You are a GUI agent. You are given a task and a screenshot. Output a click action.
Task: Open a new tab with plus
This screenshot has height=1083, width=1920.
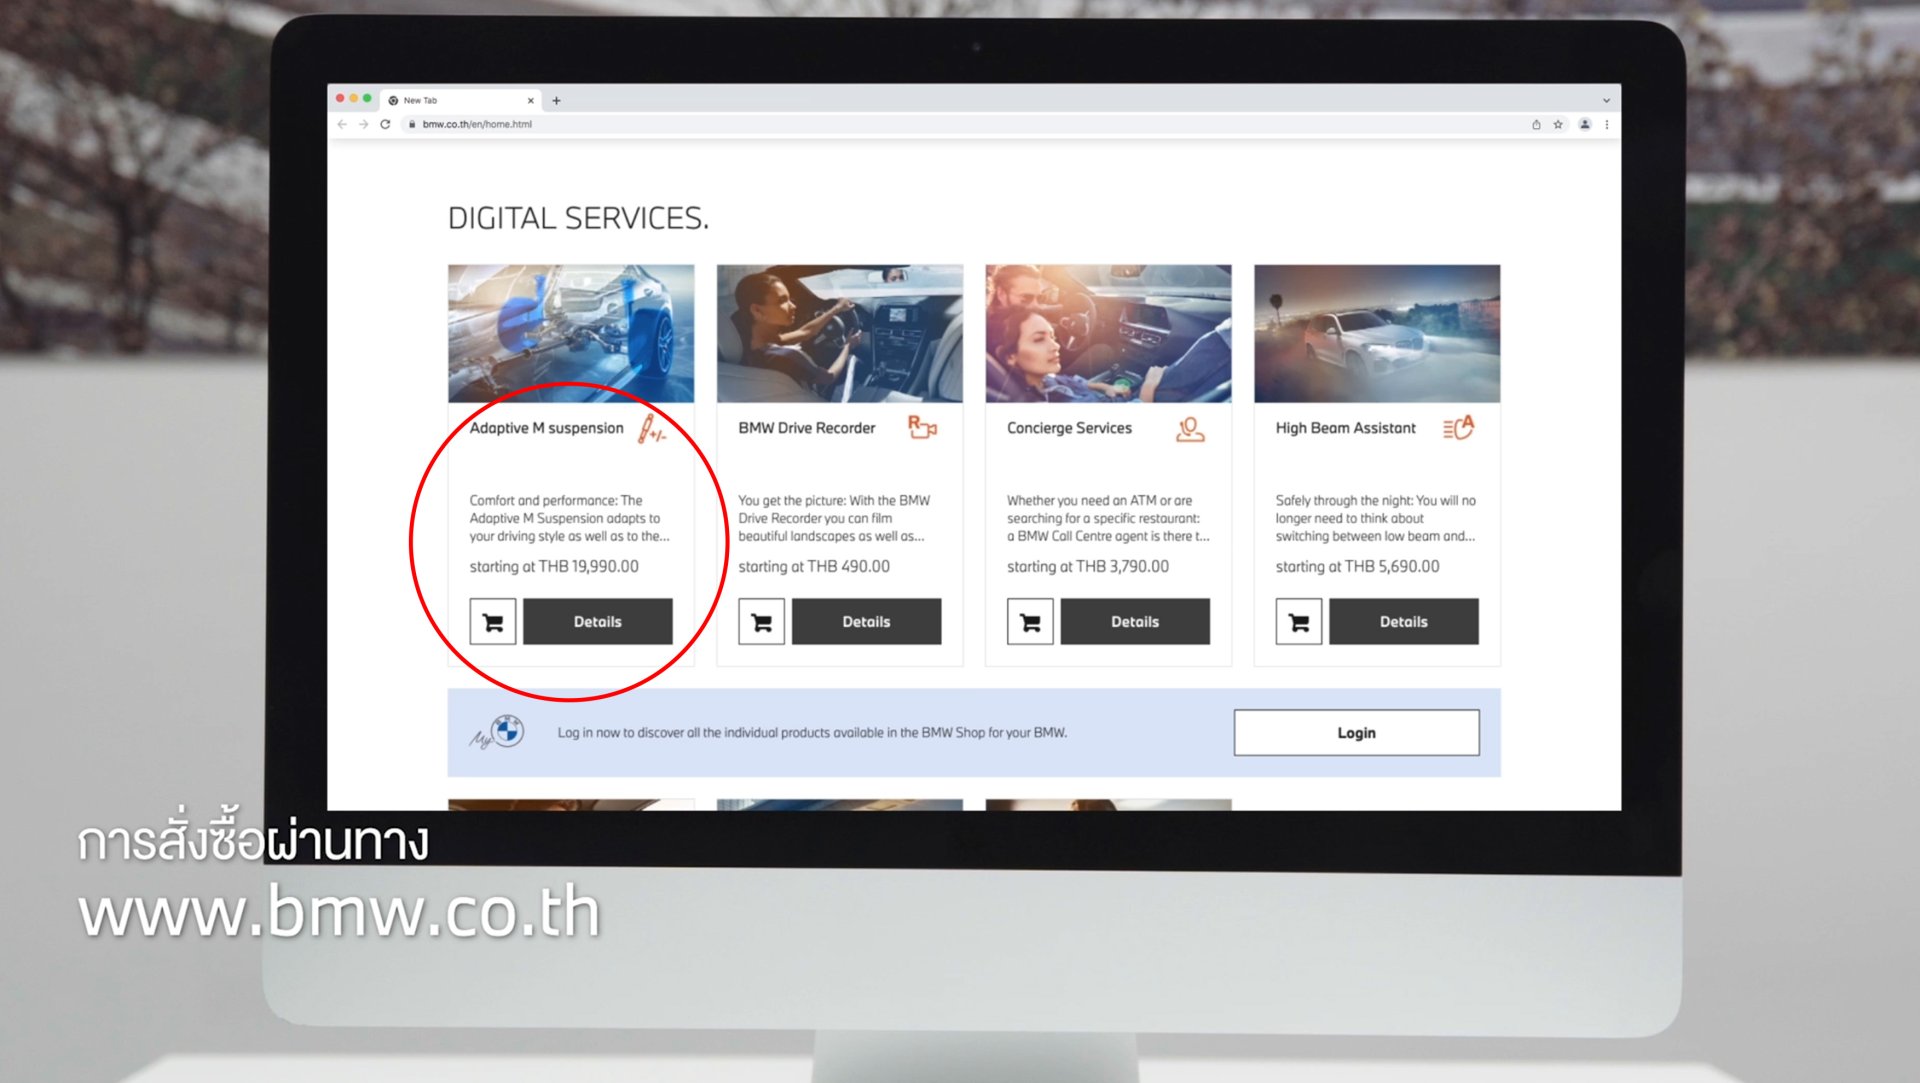tap(556, 100)
